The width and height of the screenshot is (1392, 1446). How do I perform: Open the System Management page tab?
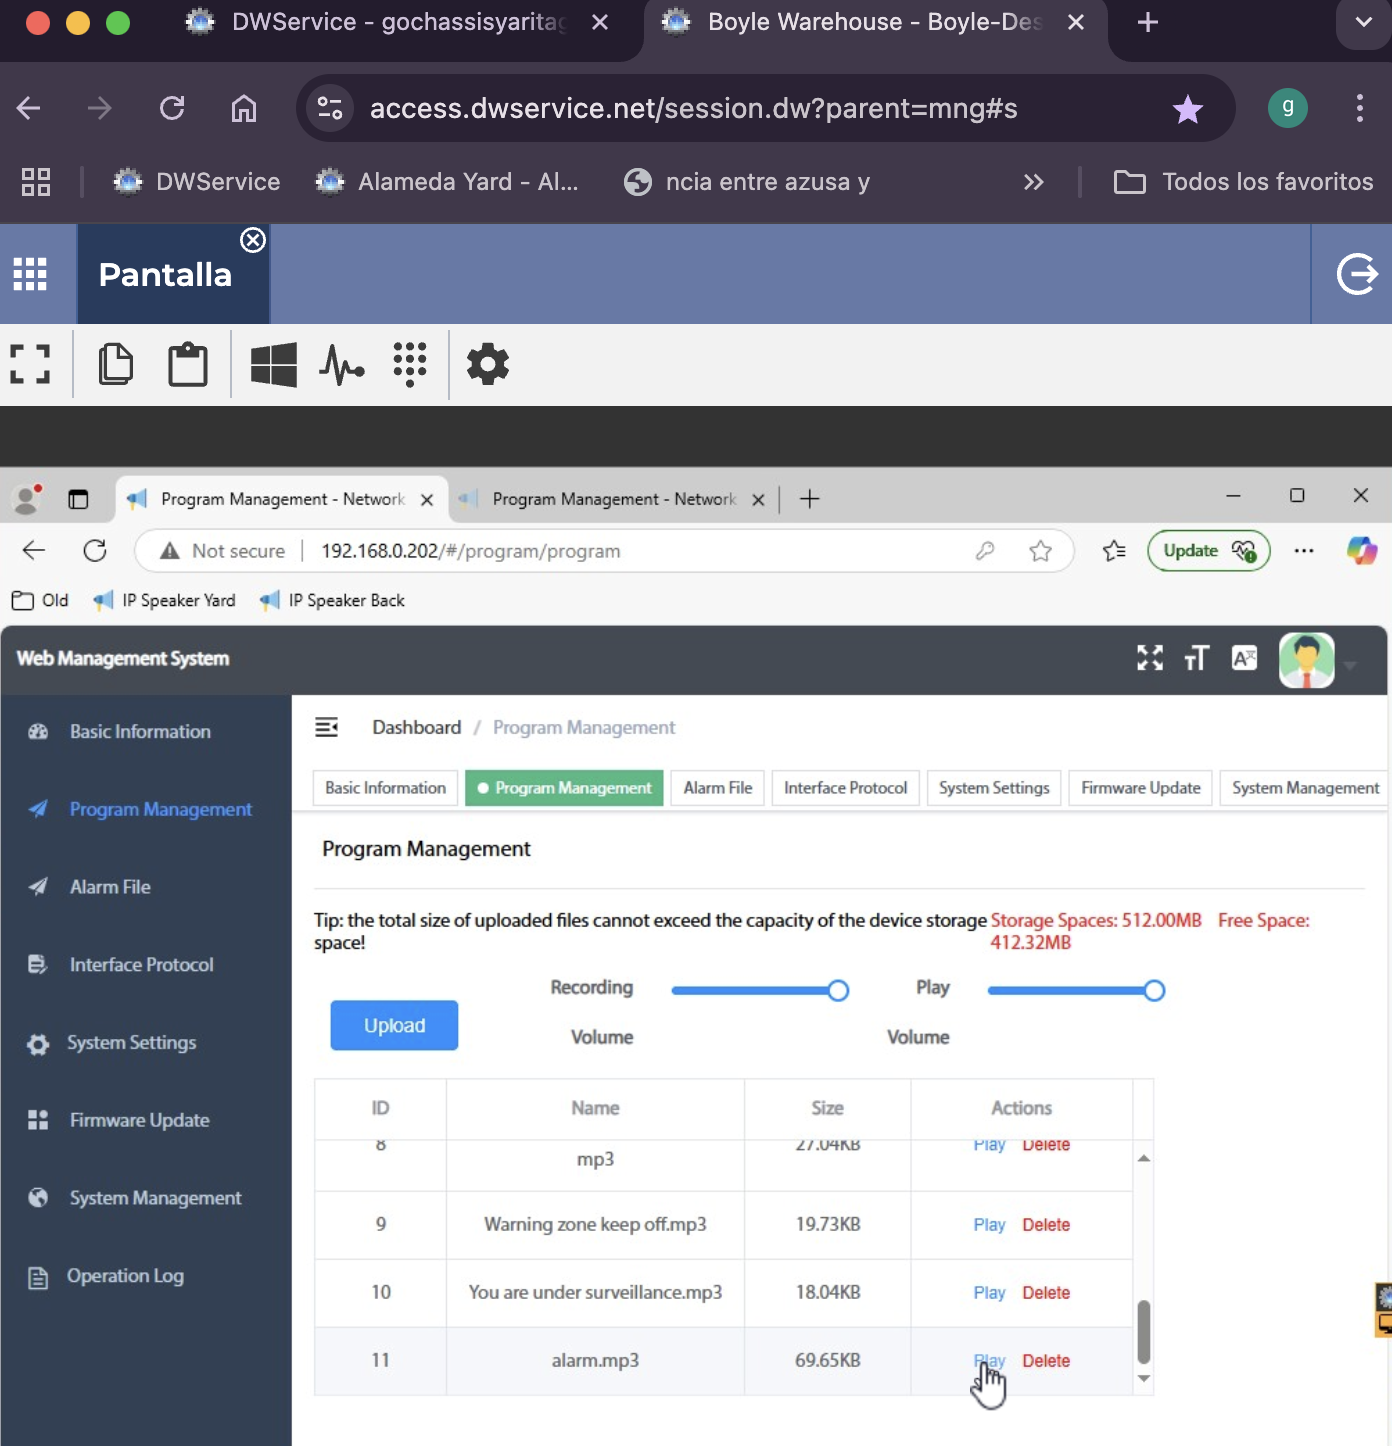tap(1304, 788)
